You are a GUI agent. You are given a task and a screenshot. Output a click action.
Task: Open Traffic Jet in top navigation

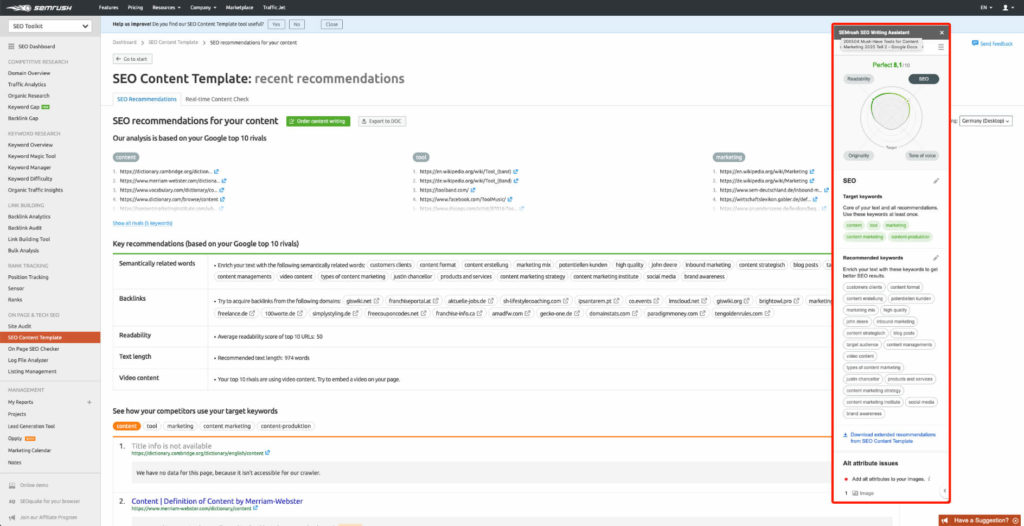pyautogui.click(x=272, y=8)
